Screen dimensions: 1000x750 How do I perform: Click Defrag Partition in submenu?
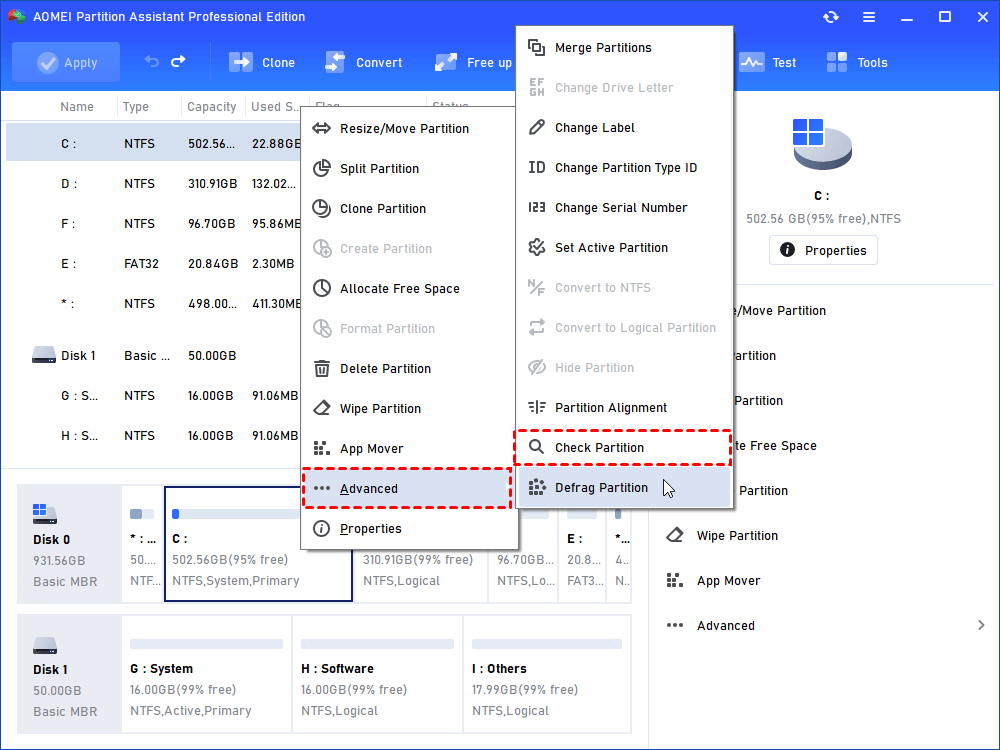[601, 488]
